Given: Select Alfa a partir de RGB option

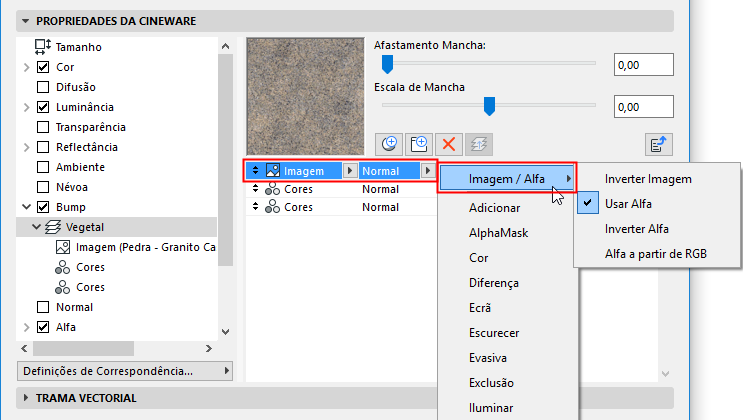Looking at the screenshot, I should coord(657,254).
